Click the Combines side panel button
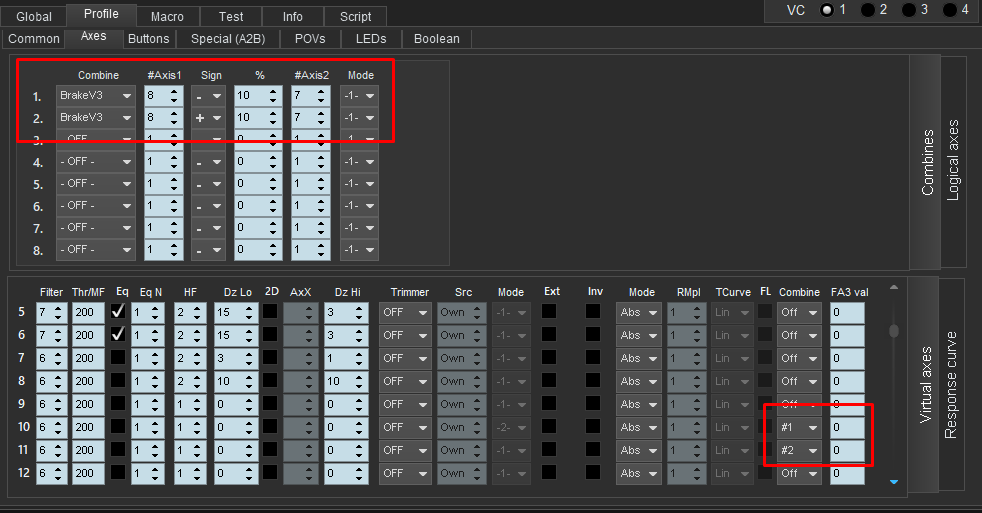The image size is (982, 513). pos(927,162)
